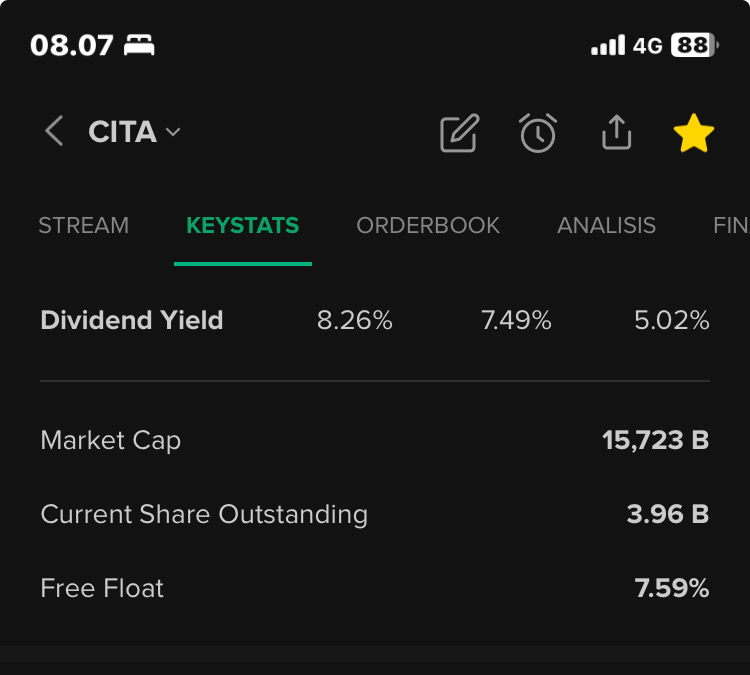Image resolution: width=750 pixels, height=675 pixels.
Task: Tap the cellular signal bars icon
Action: click(608, 45)
